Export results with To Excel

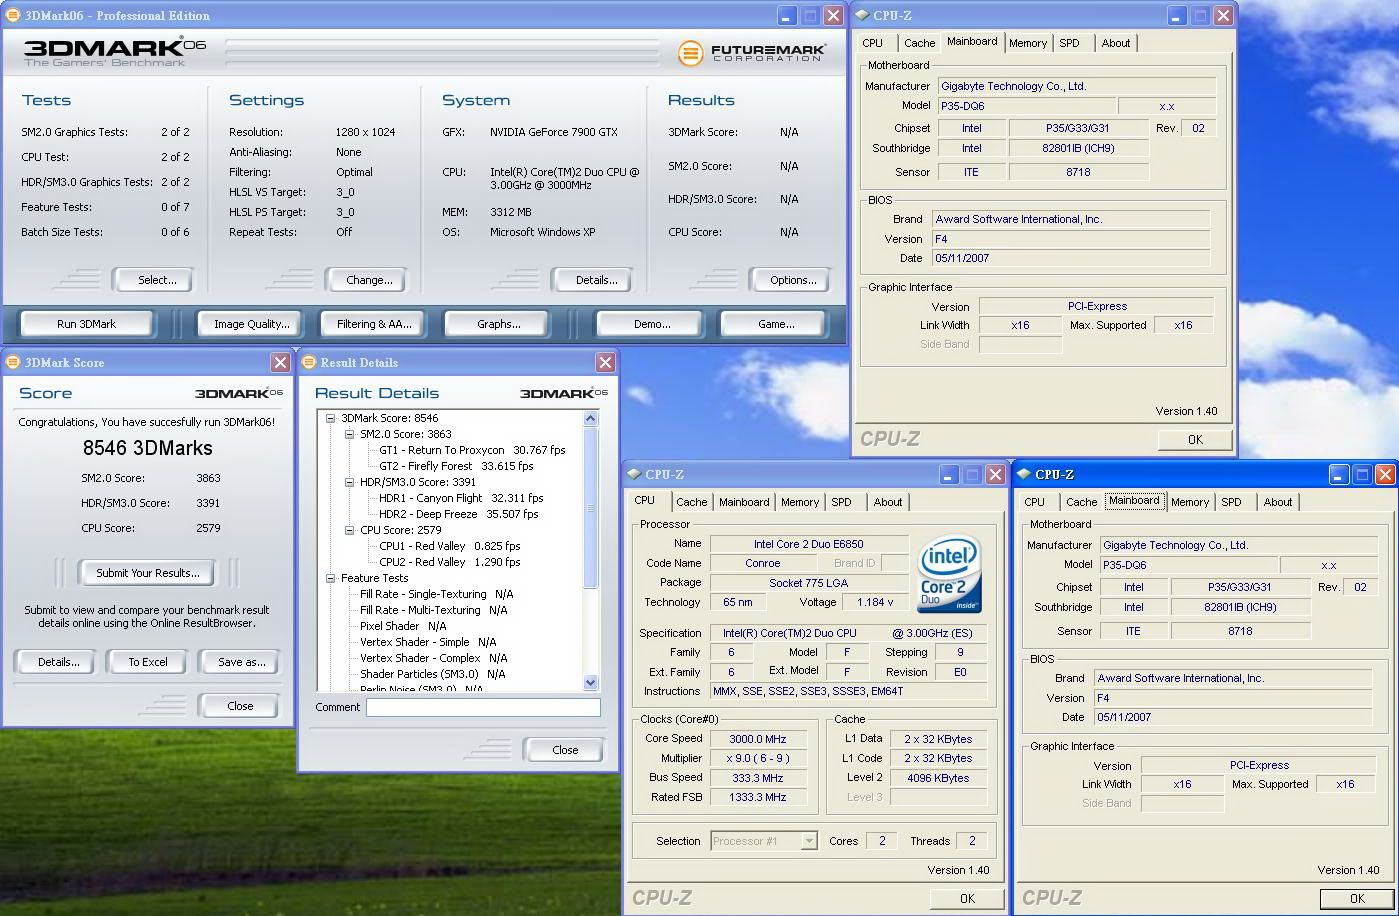148,662
